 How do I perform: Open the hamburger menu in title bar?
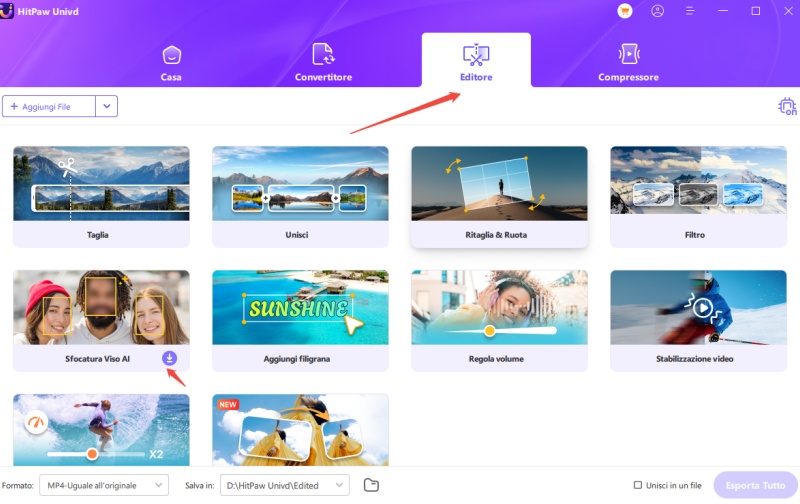(x=689, y=11)
